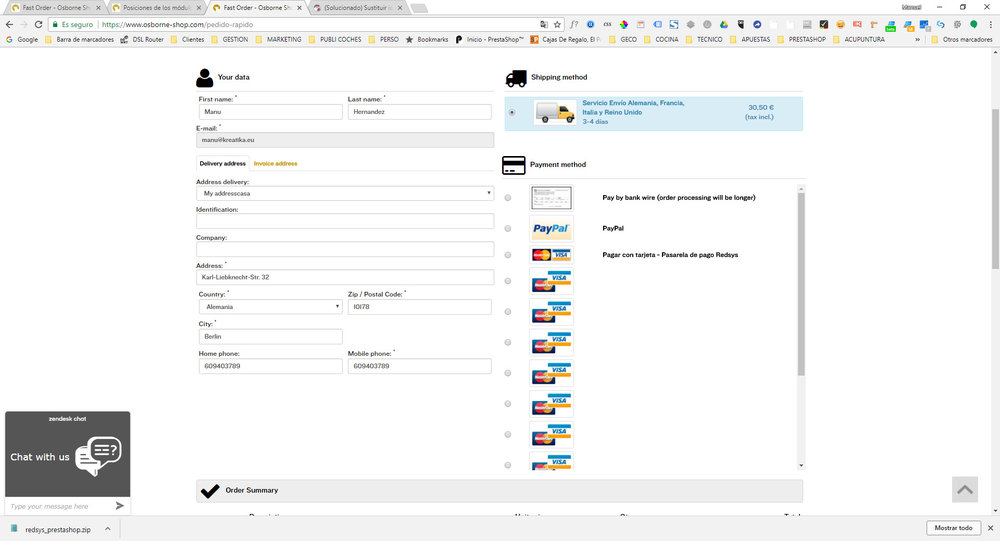Click the emoji face extension icon
The image size is (1000, 541).
(841, 24)
